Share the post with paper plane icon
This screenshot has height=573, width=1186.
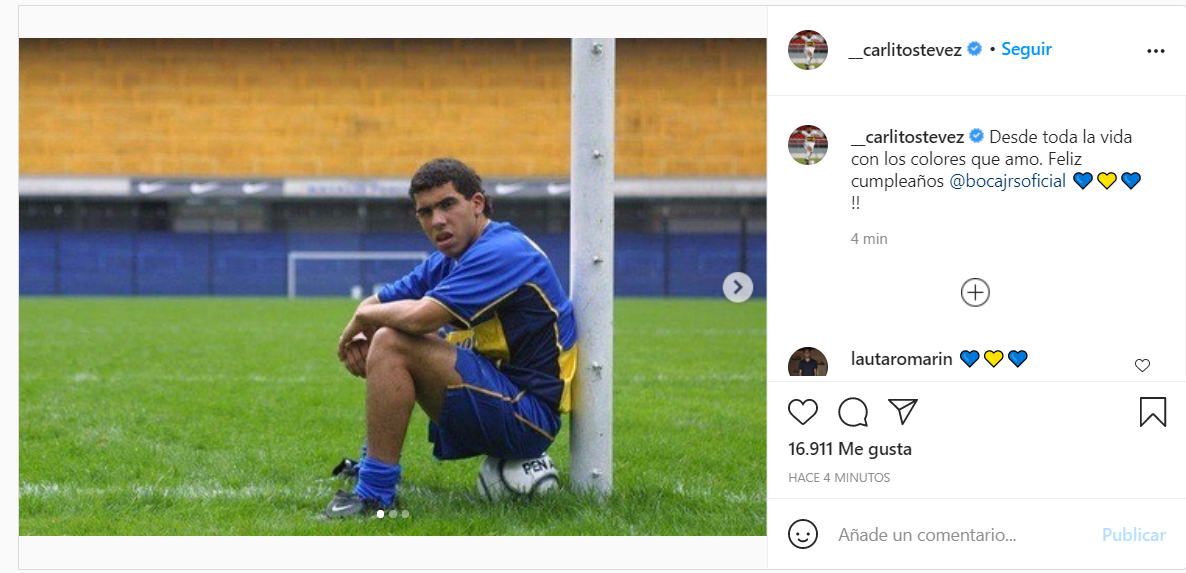903,412
